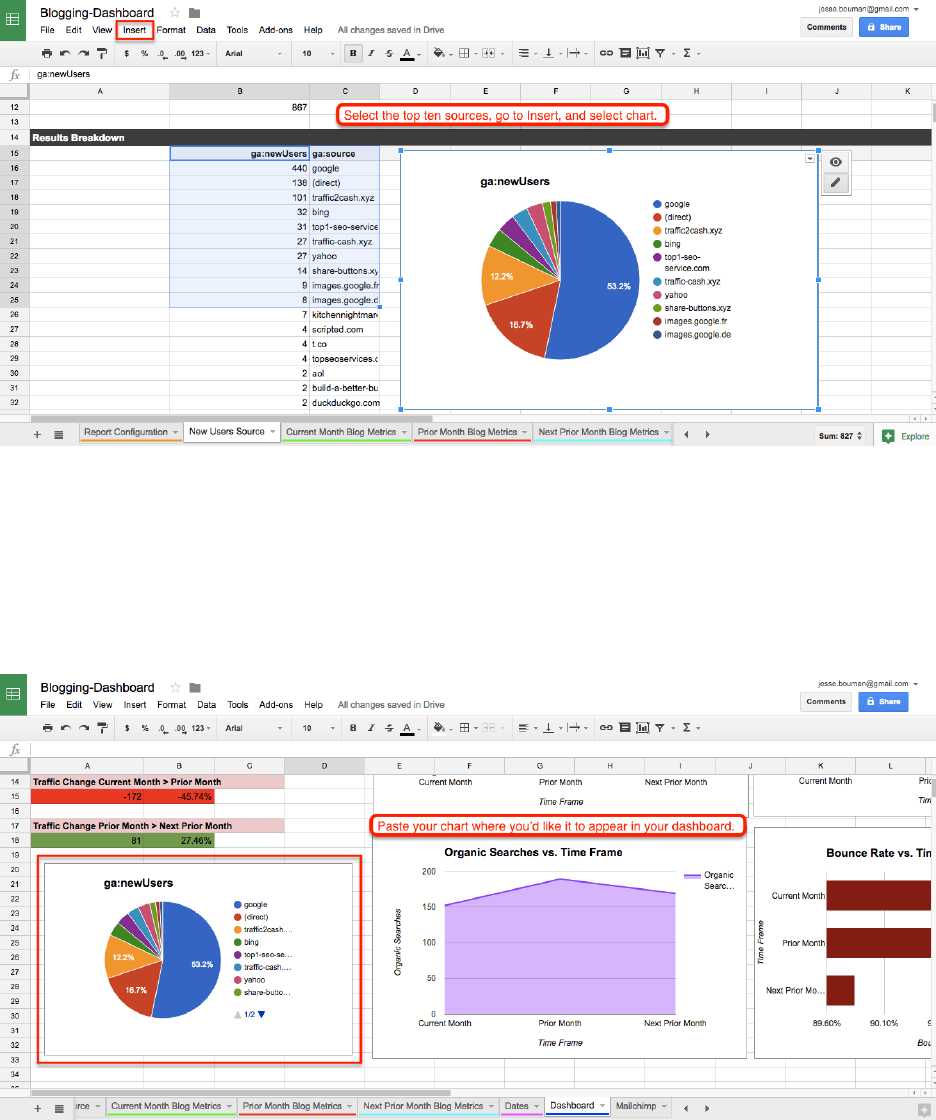Toggle Bold in the Dashboard window
The height and width of the screenshot is (1120, 936).
(x=353, y=728)
